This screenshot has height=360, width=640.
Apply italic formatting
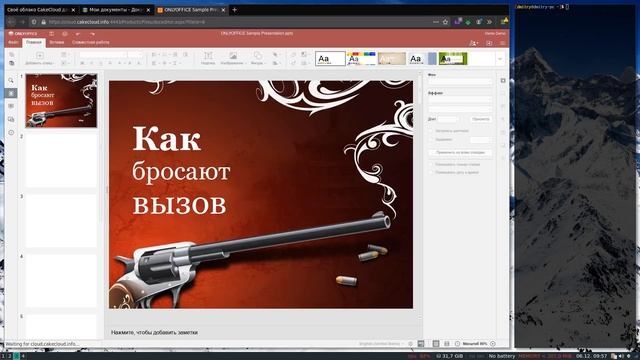91,63
